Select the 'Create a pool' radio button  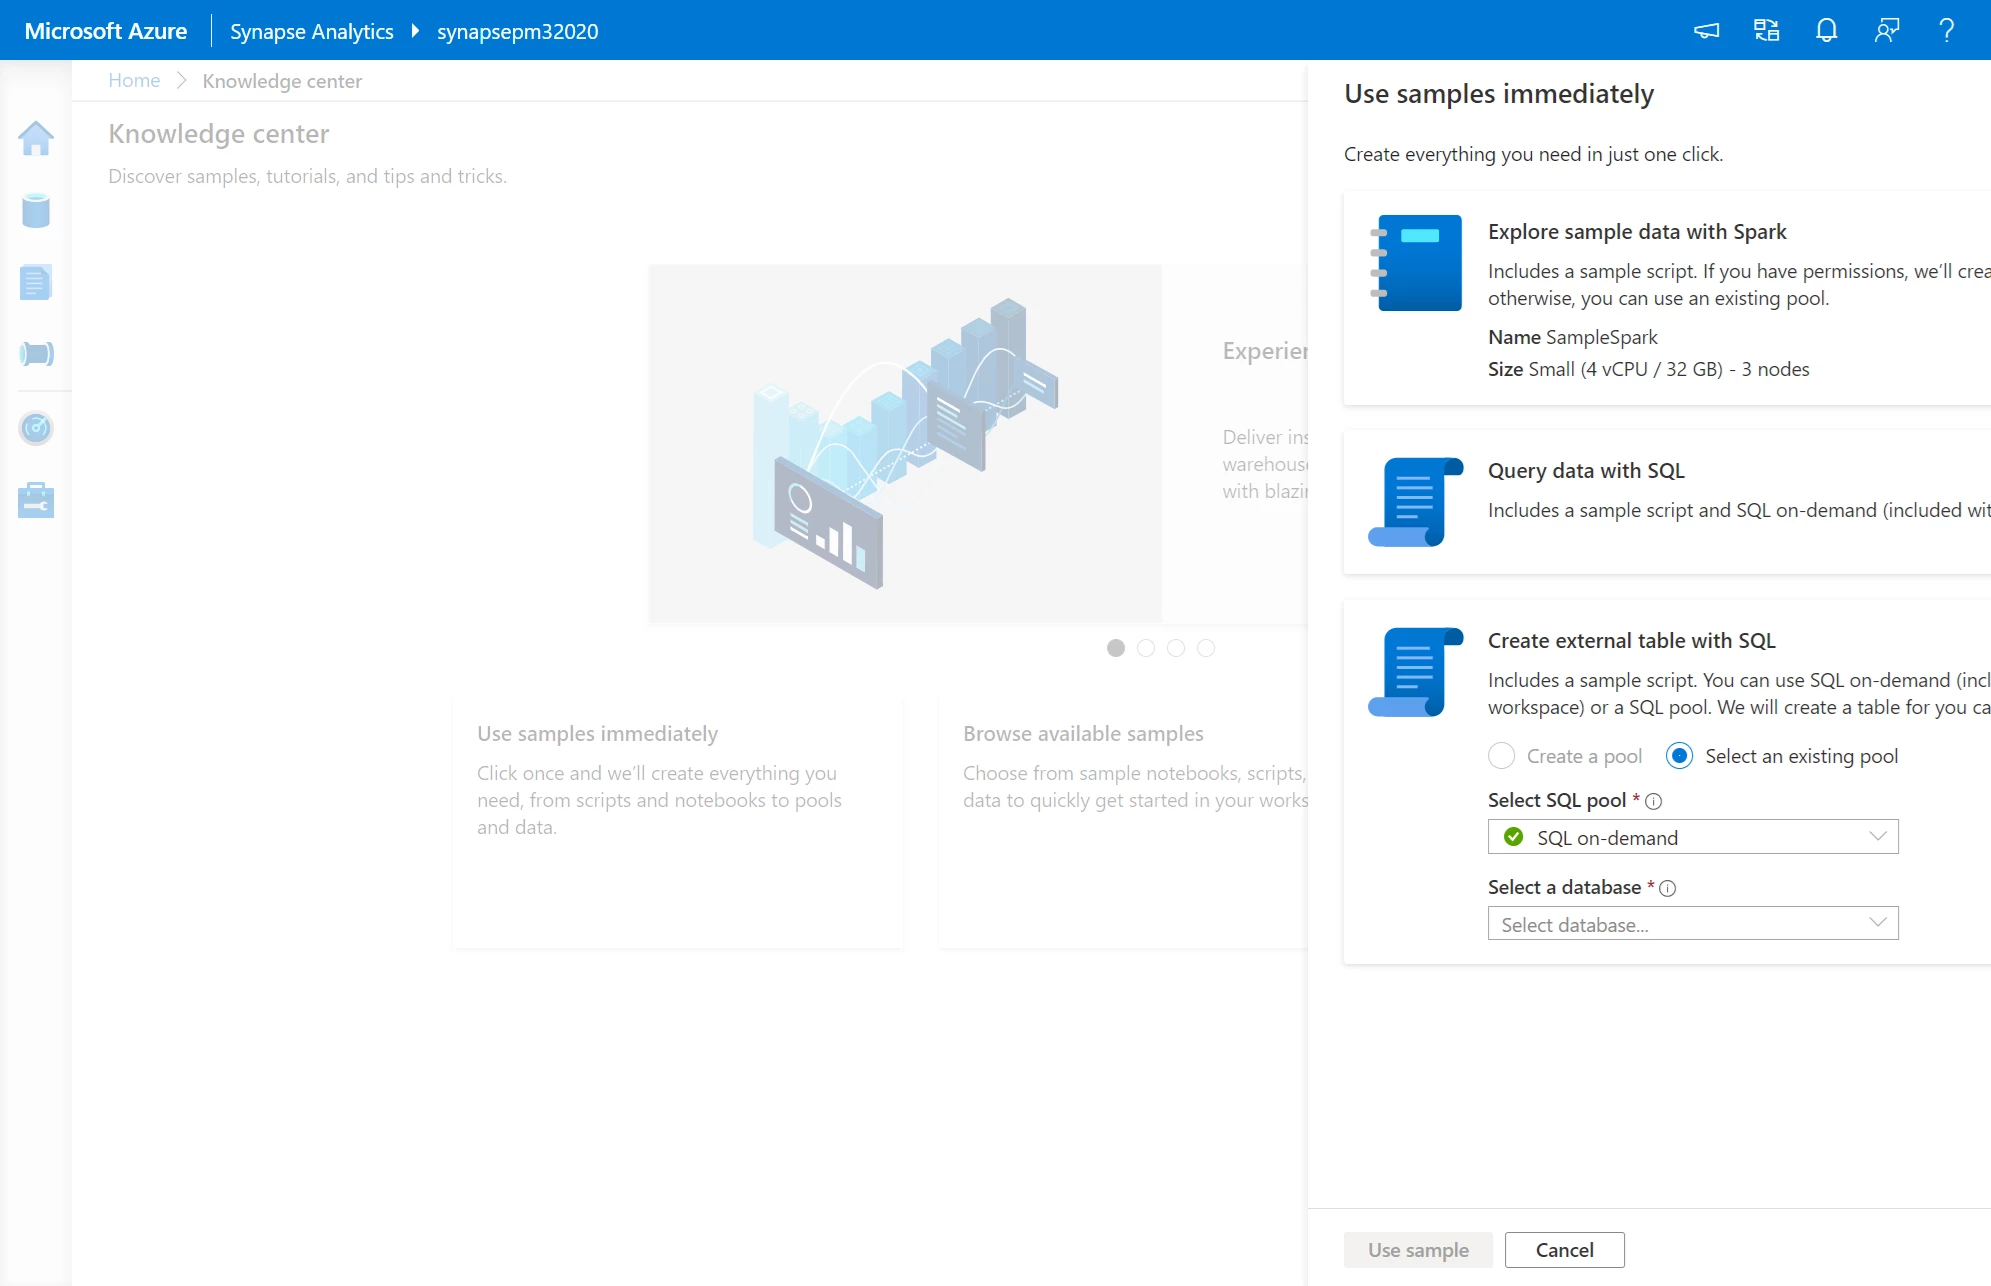pos(1501,756)
